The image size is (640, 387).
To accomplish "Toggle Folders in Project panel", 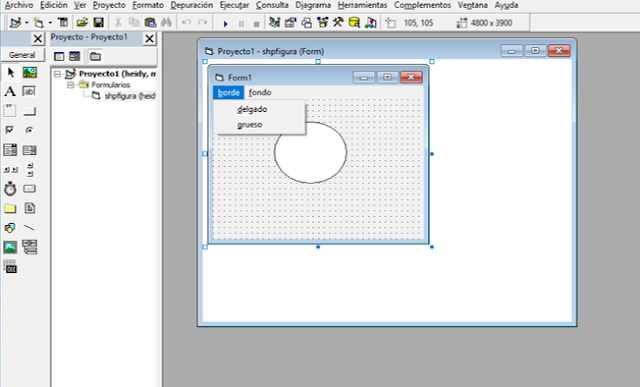I will tap(95, 56).
